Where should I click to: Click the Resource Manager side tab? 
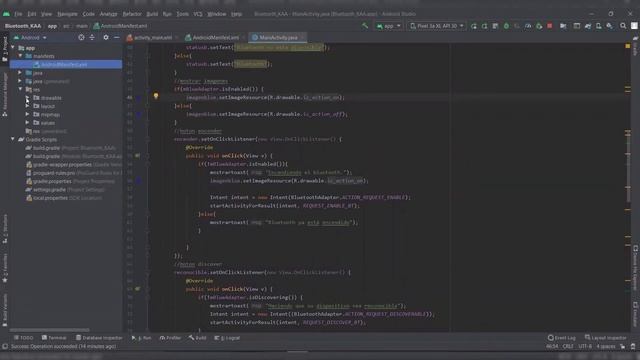point(5,95)
